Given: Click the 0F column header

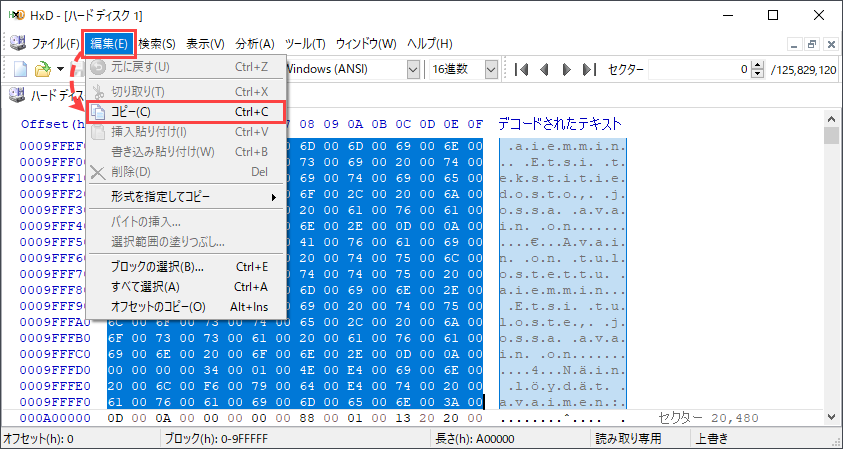Looking at the screenshot, I should (475, 124).
